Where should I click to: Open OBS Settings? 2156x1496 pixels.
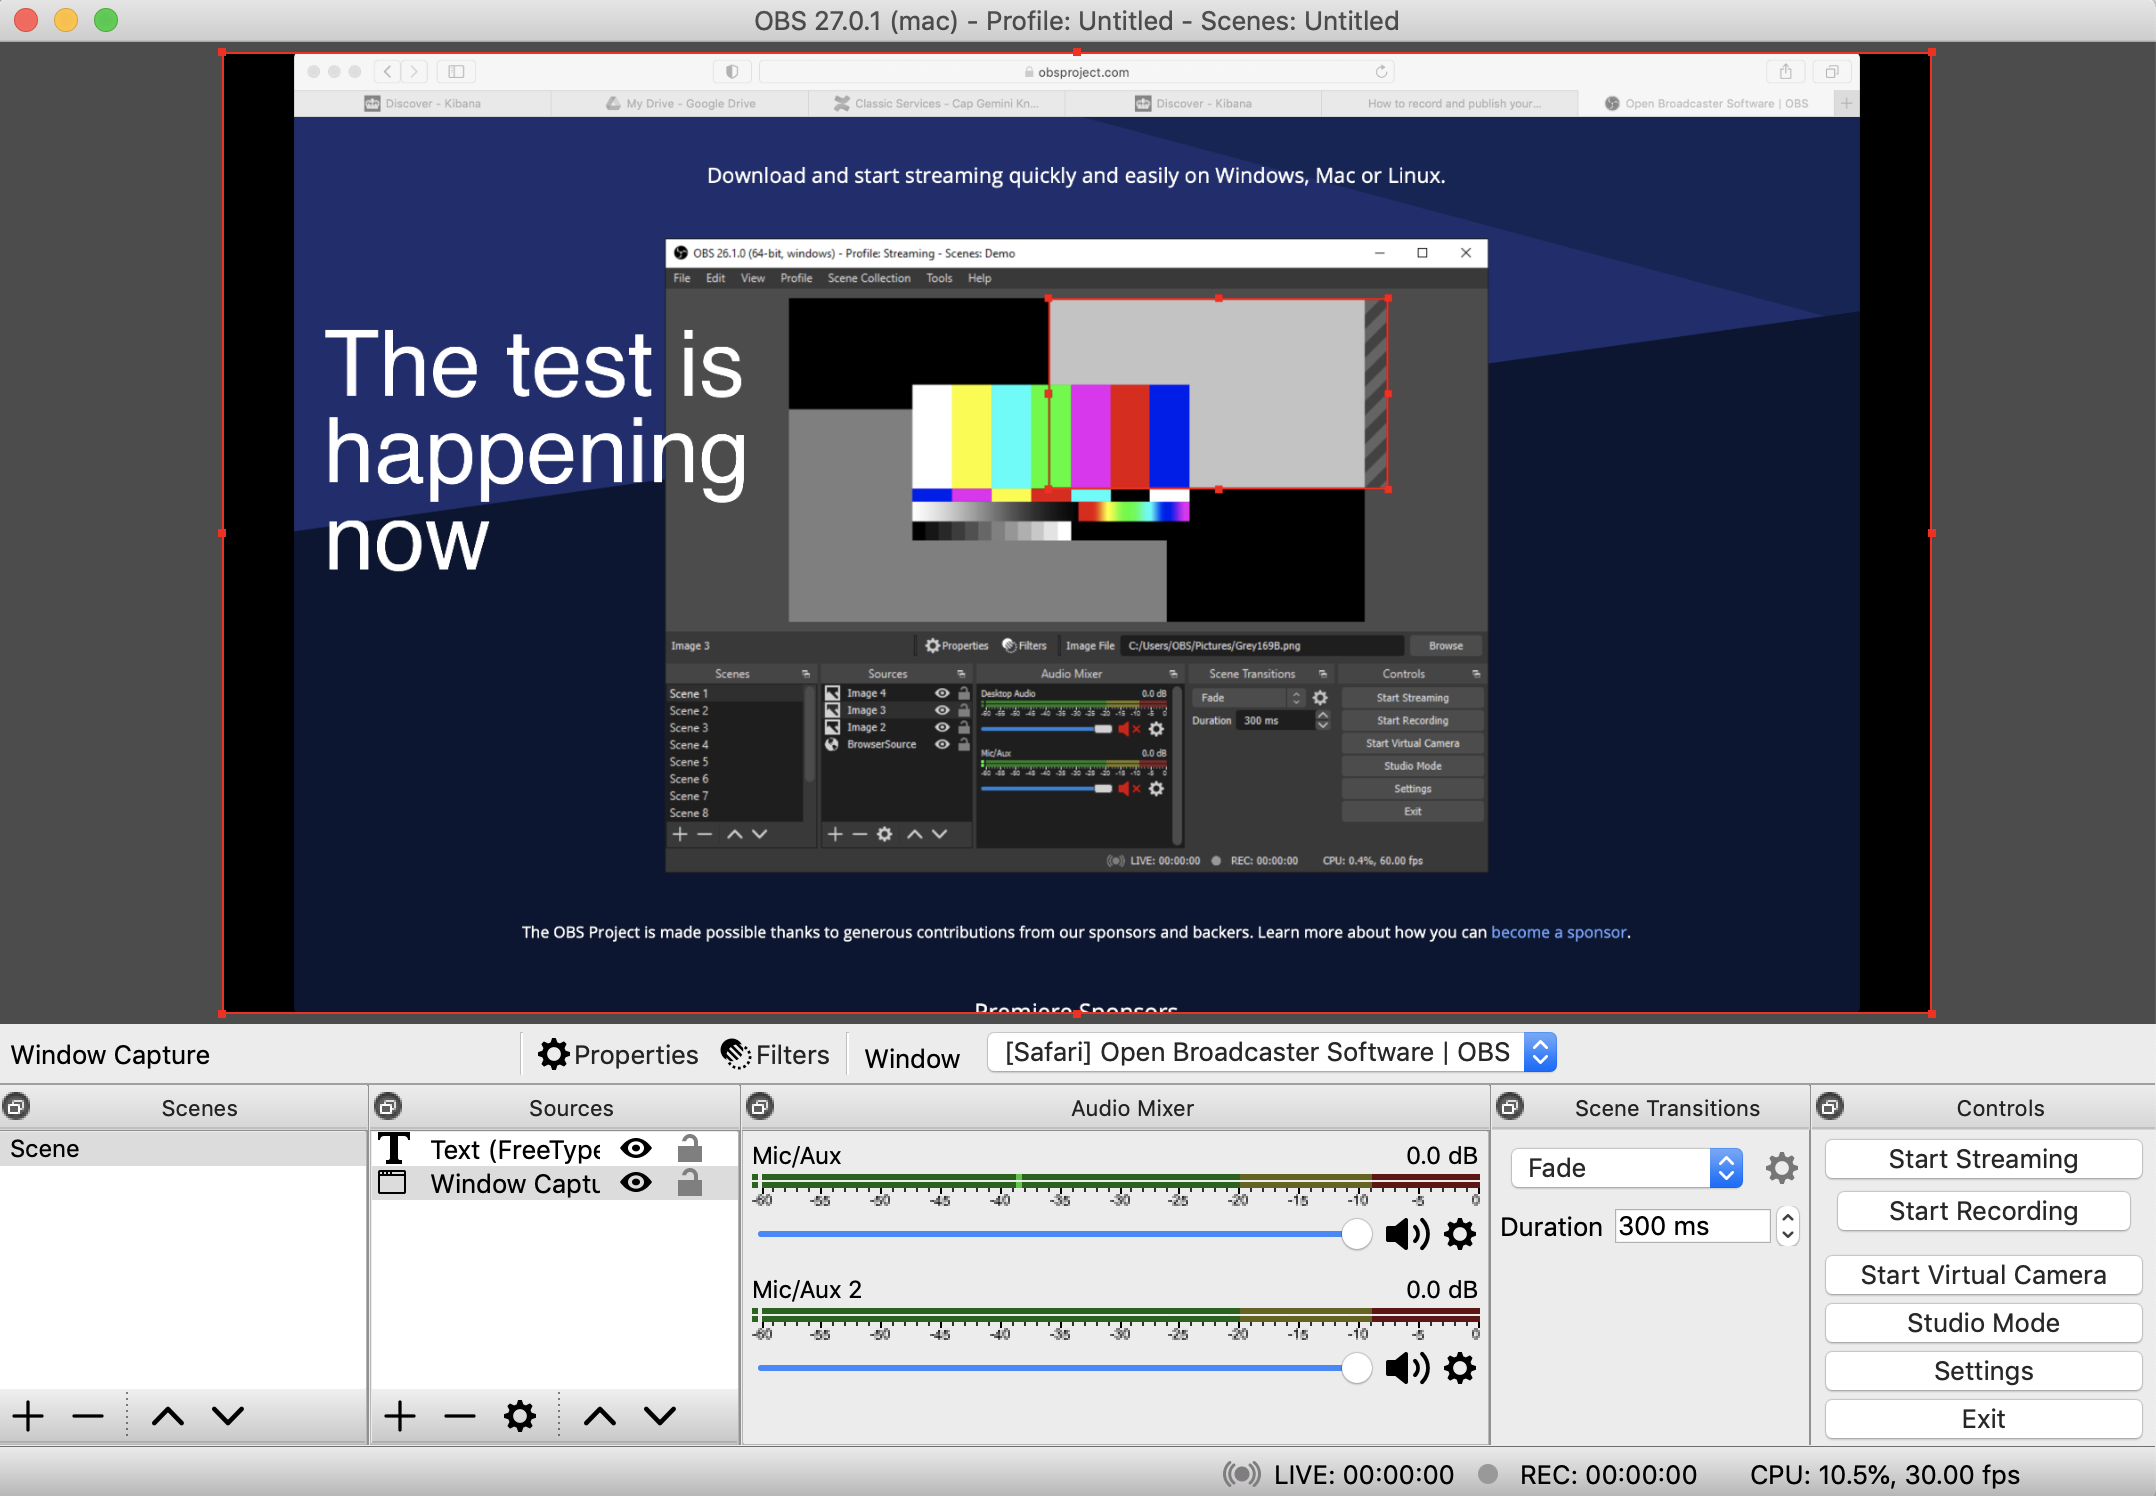[x=1983, y=1371]
